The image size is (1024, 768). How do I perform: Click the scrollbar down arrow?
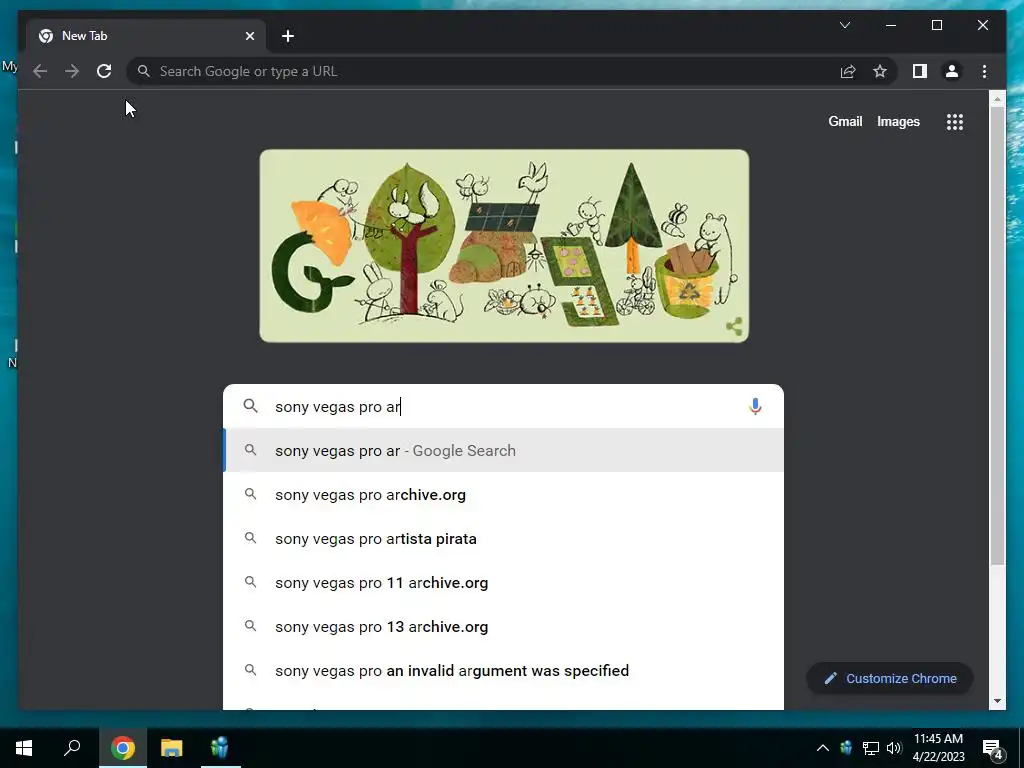(997, 701)
